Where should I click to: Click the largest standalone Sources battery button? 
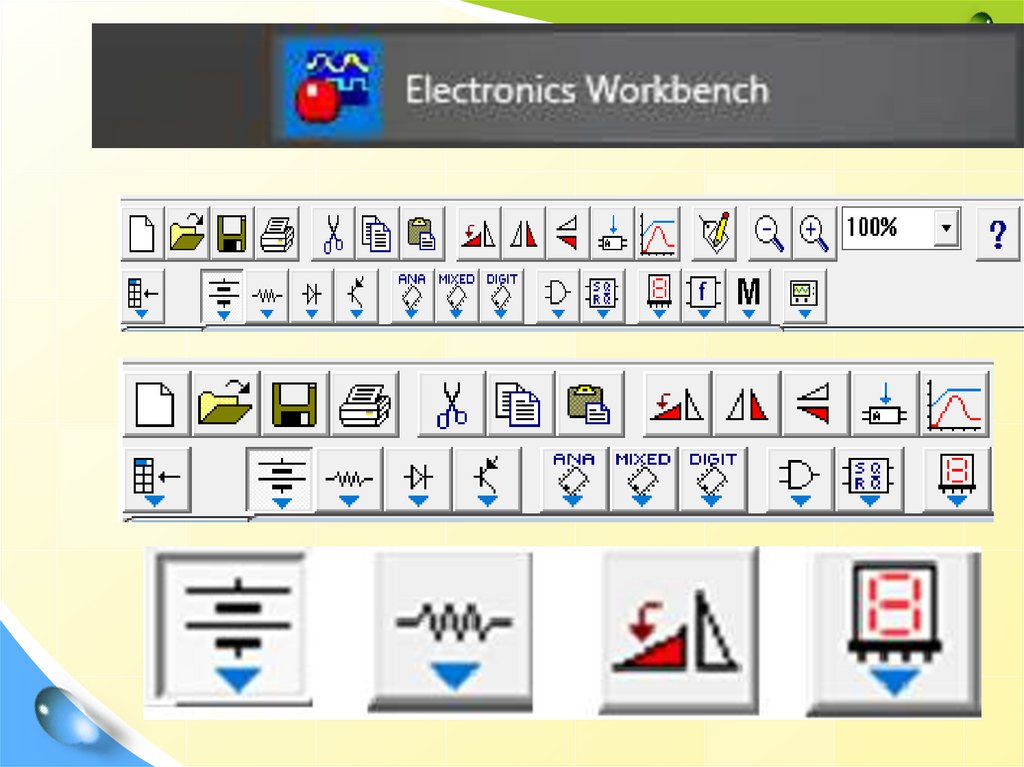pos(232,630)
